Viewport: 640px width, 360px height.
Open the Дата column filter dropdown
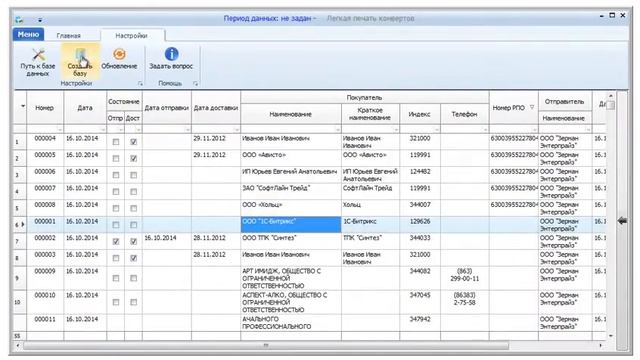tap(102, 129)
